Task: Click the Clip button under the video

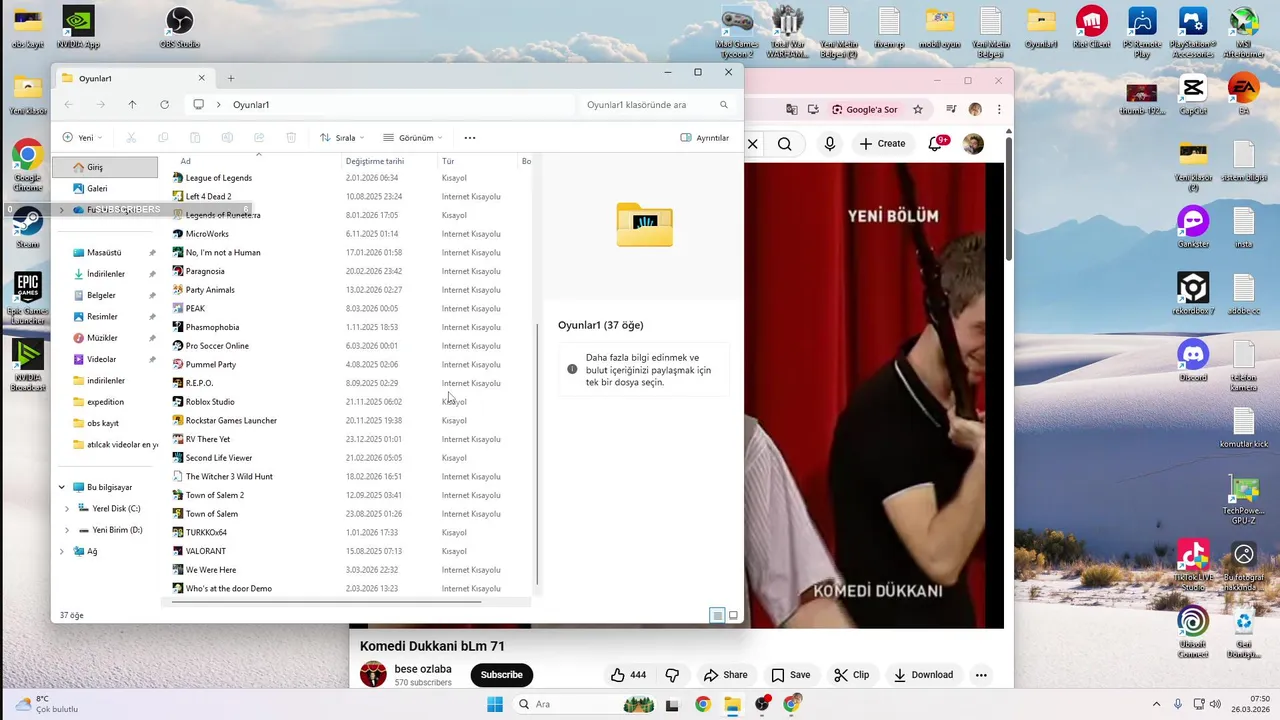Action: pyautogui.click(x=852, y=675)
